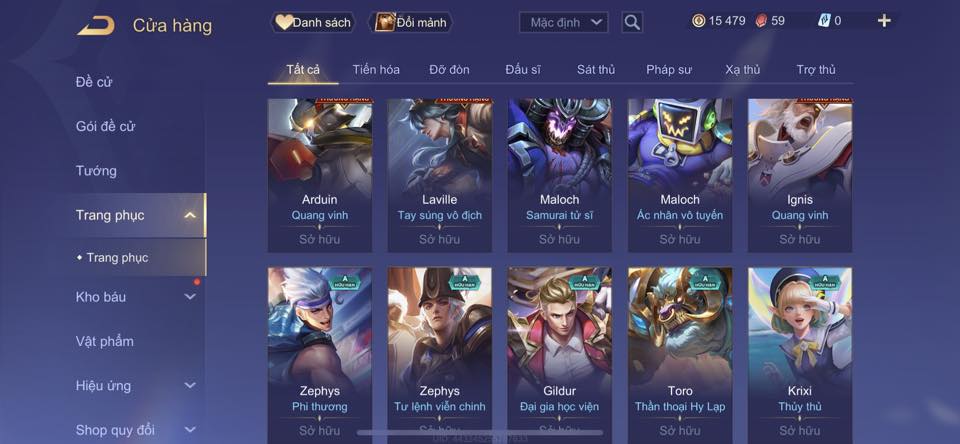Open Đổi mảnh fragment exchange button

click(x=411, y=23)
